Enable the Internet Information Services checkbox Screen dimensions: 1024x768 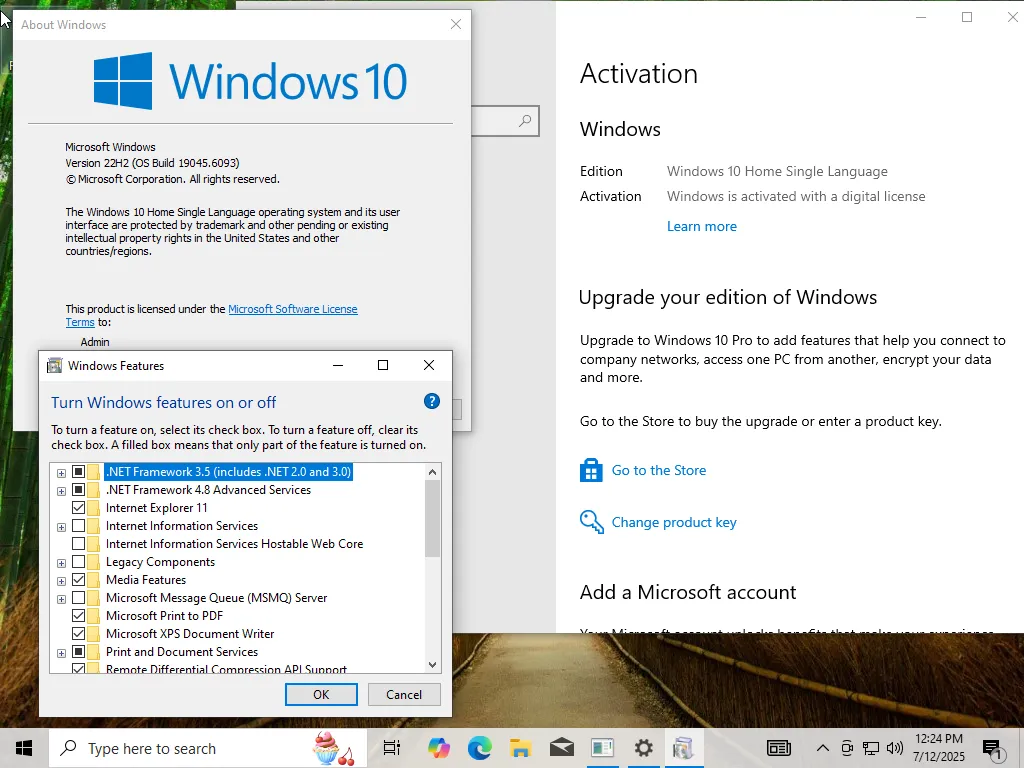tap(78, 526)
